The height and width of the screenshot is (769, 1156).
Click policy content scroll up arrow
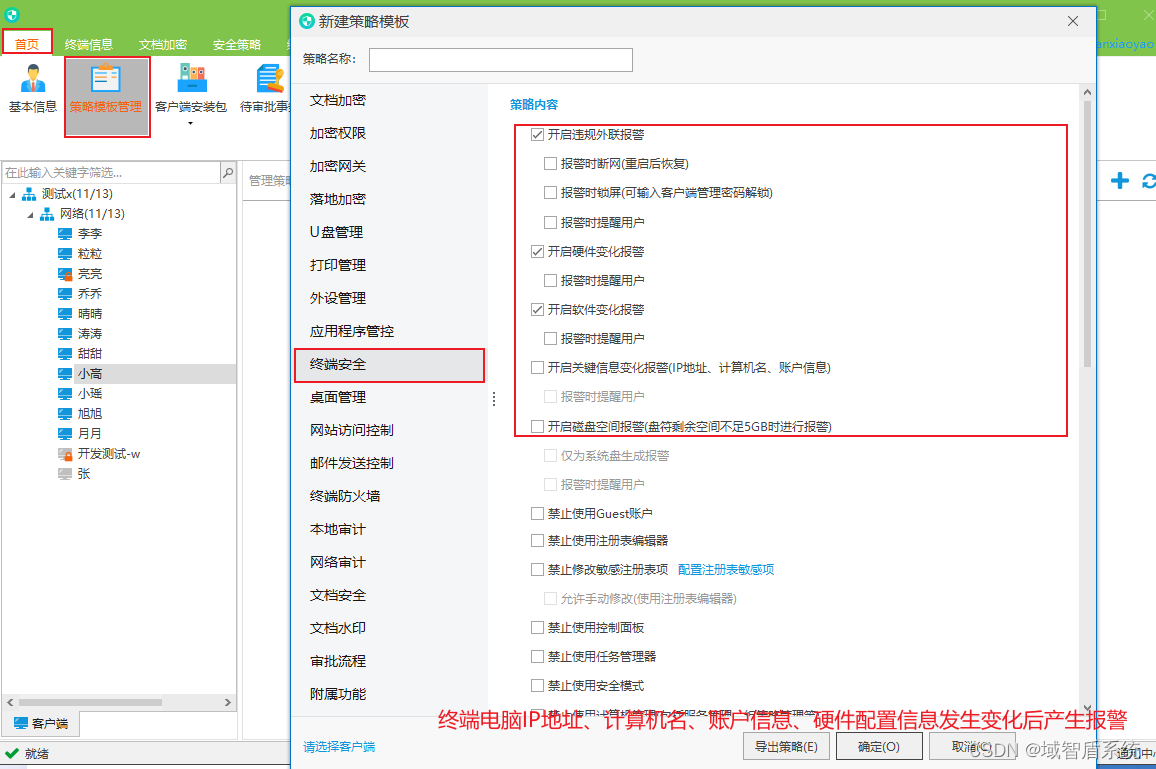[x=1087, y=93]
